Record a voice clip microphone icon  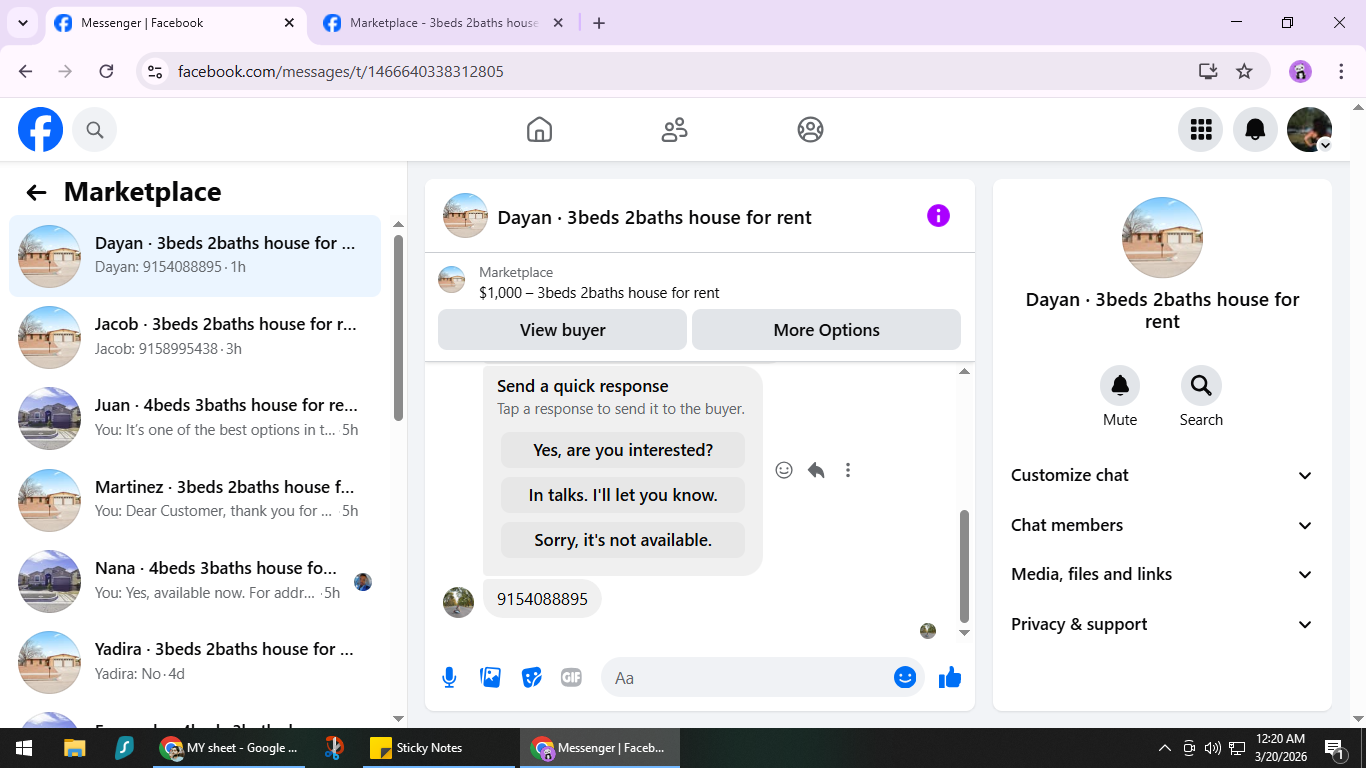pyautogui.click(x=449, y=678)
